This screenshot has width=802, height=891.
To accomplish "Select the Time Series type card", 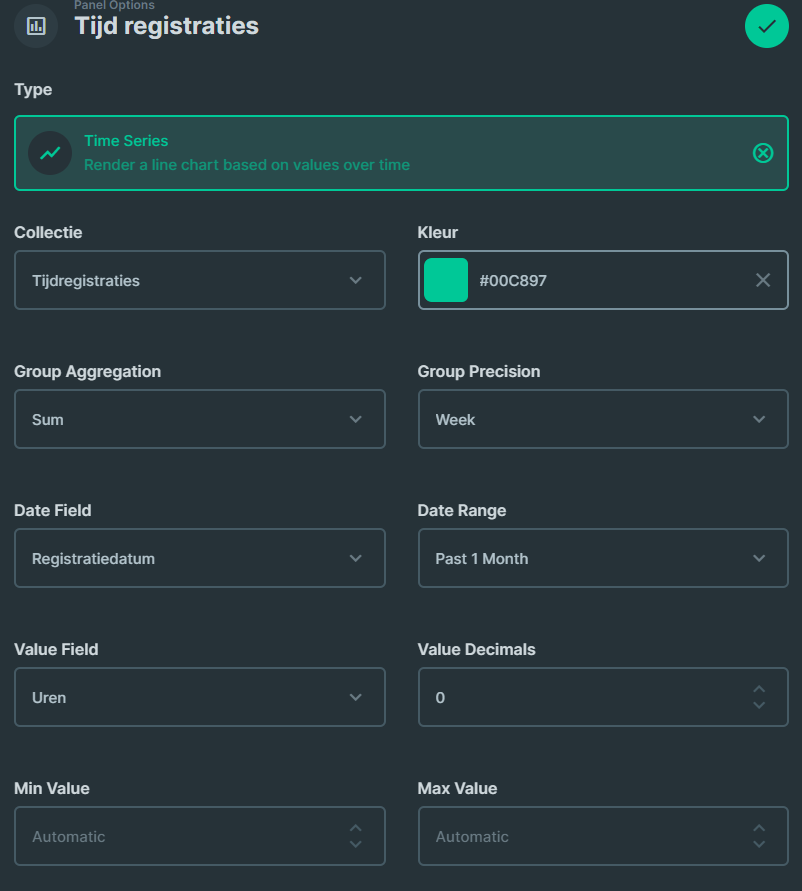I will [x=400, y=152].
